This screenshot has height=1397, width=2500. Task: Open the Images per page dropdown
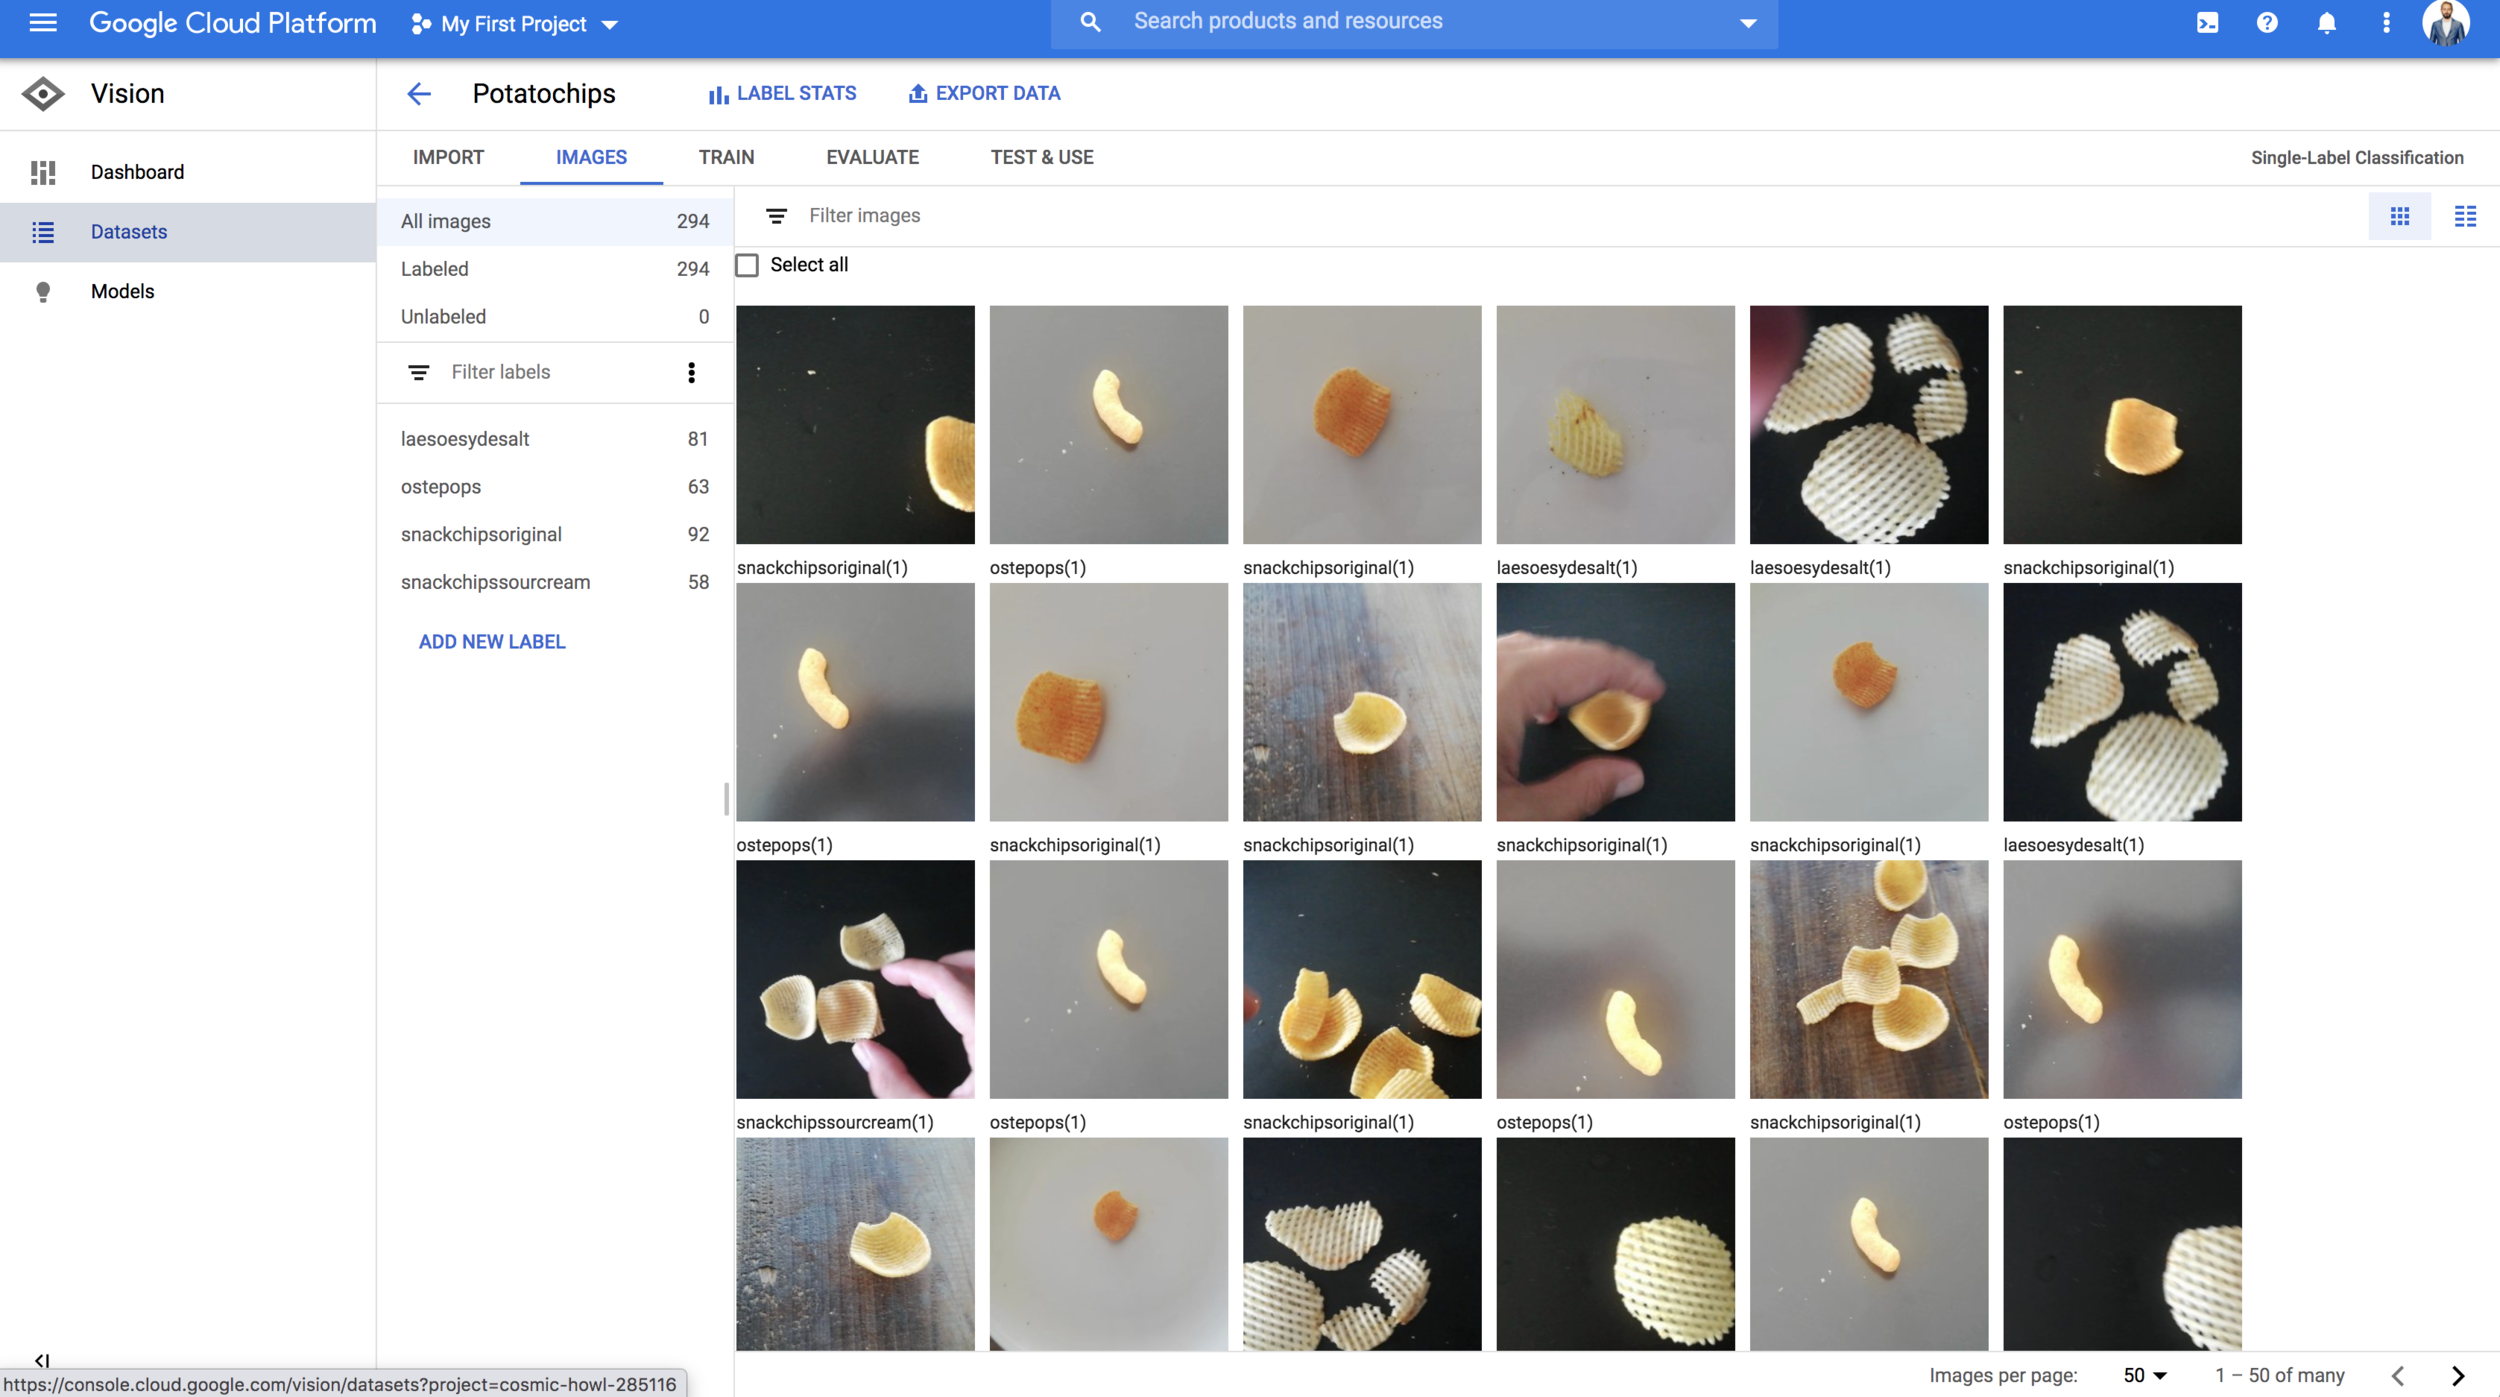tap(2145, 1376)
